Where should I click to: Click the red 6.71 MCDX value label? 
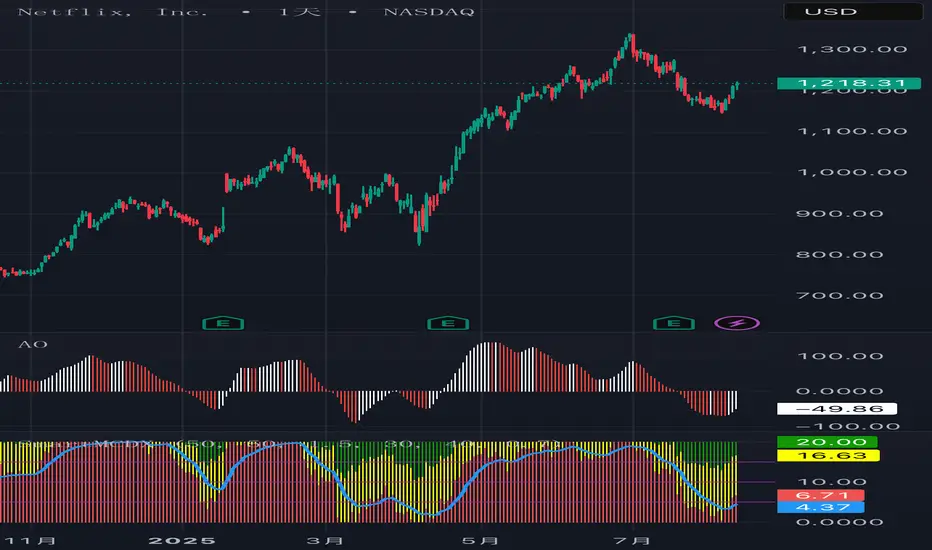pos(820,495)
